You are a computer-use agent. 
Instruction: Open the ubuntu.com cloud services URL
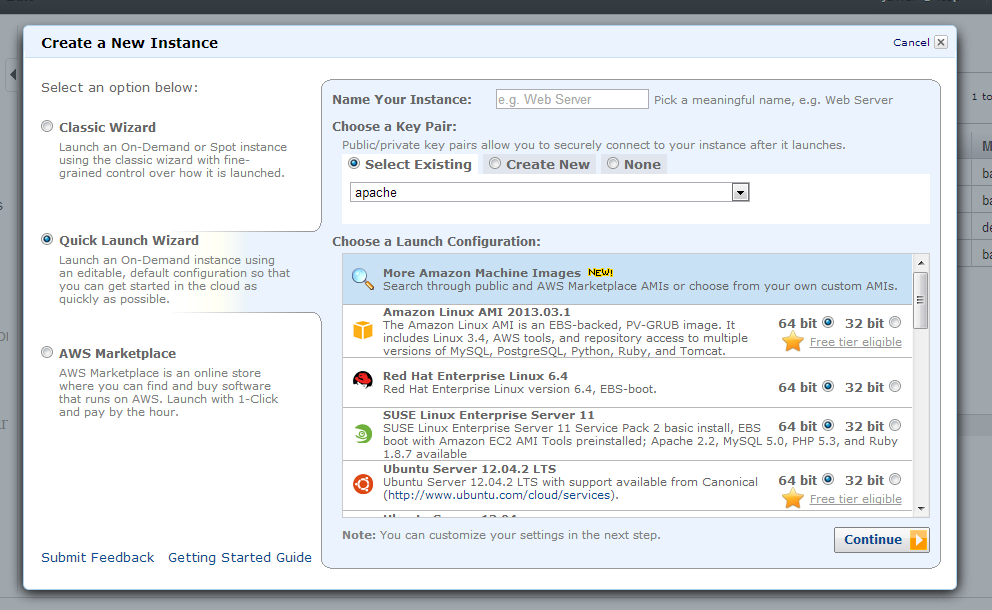499,495
